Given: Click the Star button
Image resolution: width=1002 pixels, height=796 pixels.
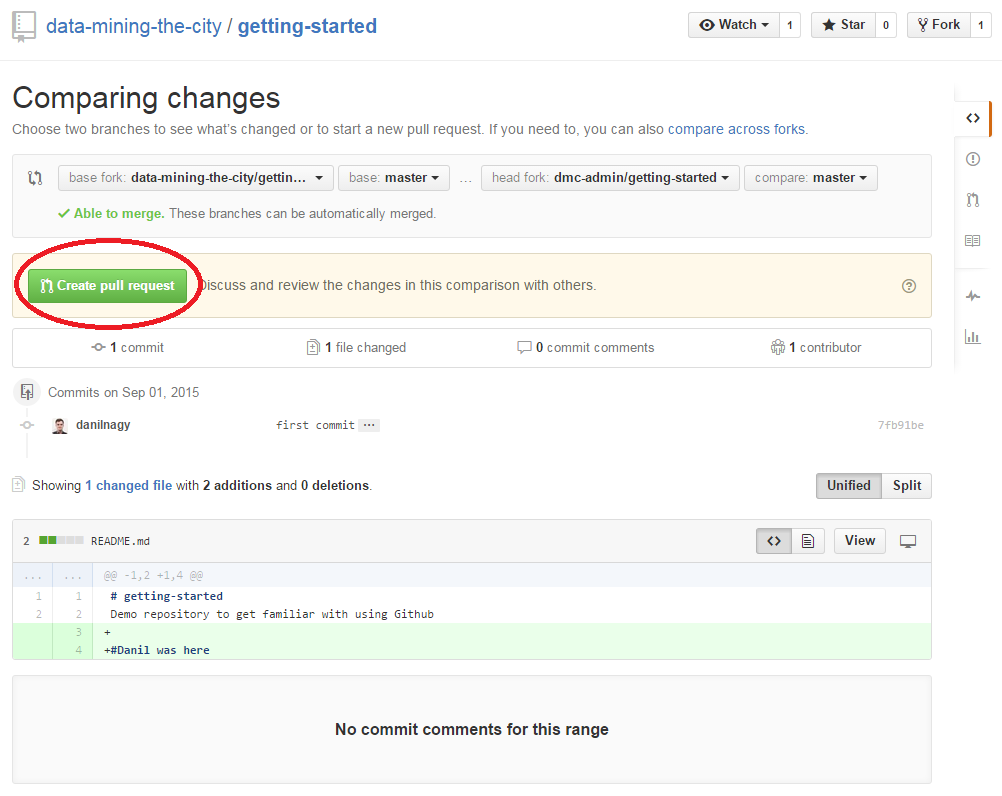Looking at the screenshot, I should pos(843,25).
